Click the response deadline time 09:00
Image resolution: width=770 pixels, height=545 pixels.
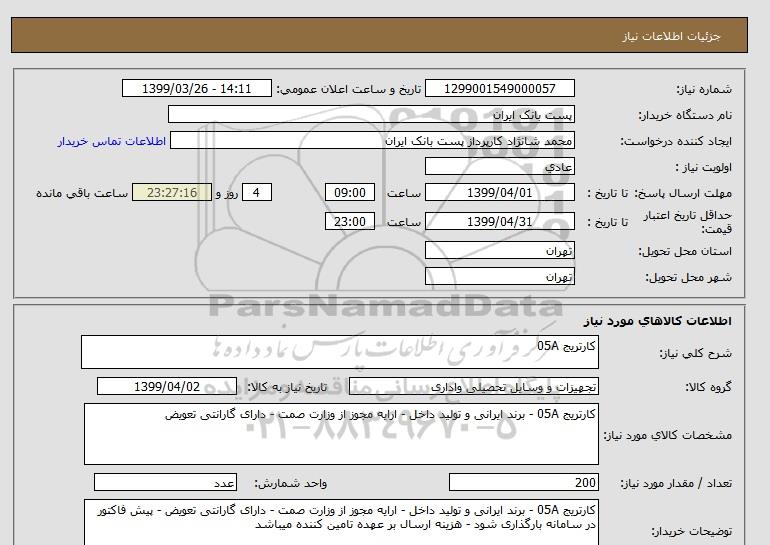(x=350, y=192)
